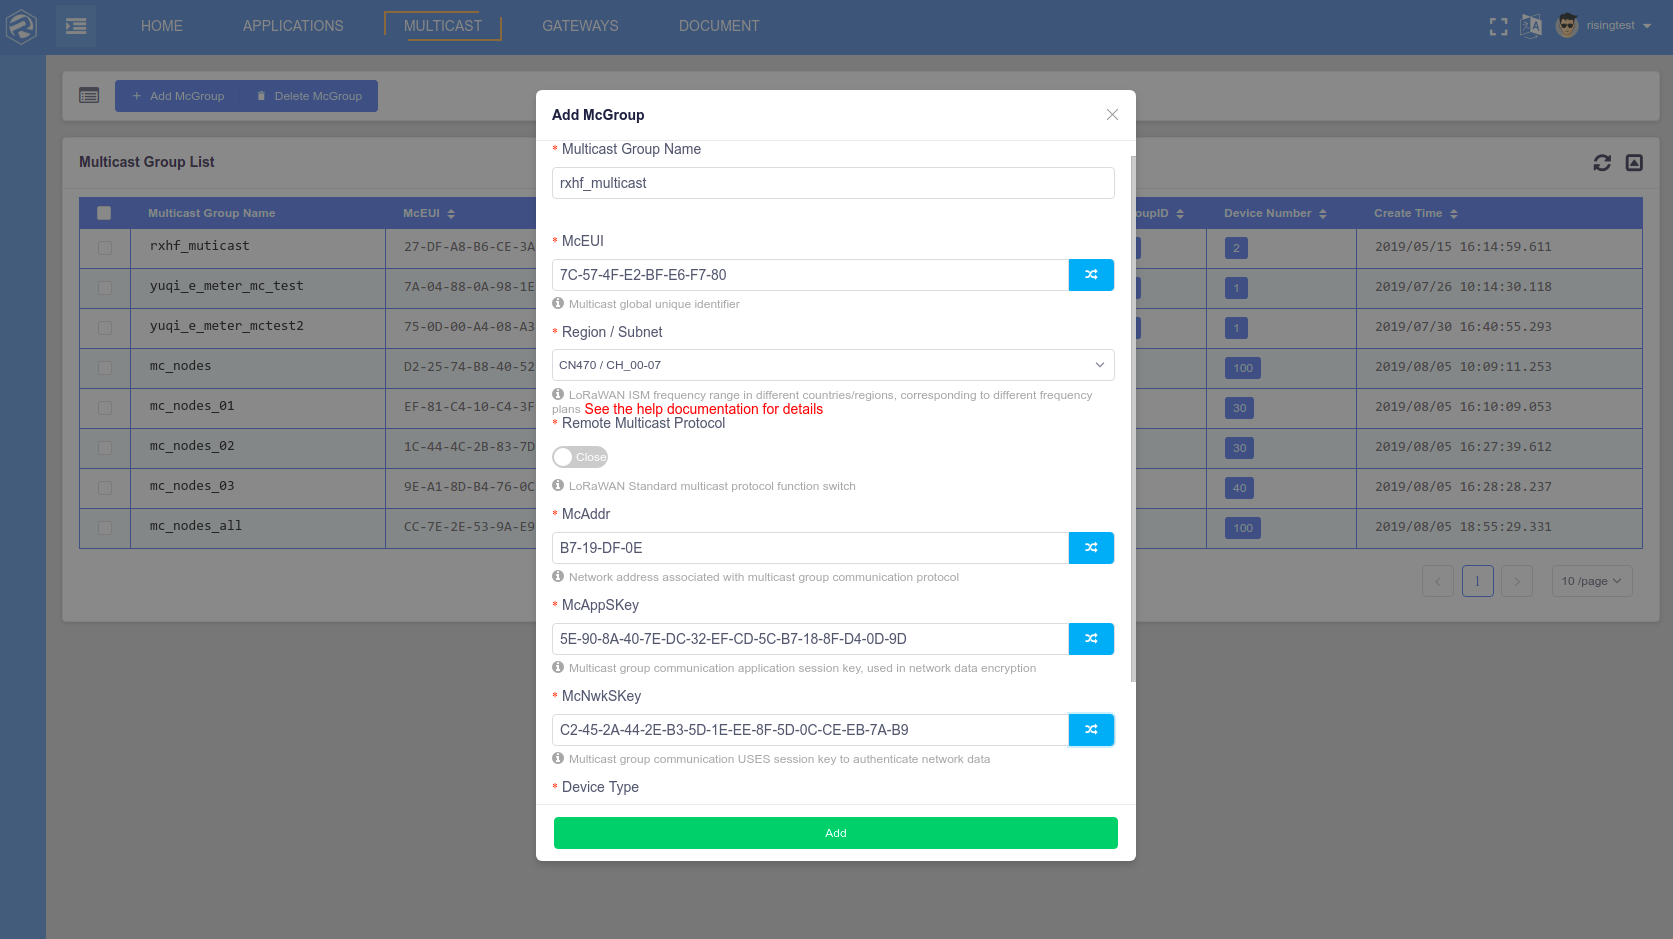
Task: Click the Multicast Group Name input field
Action: point(832,183)
